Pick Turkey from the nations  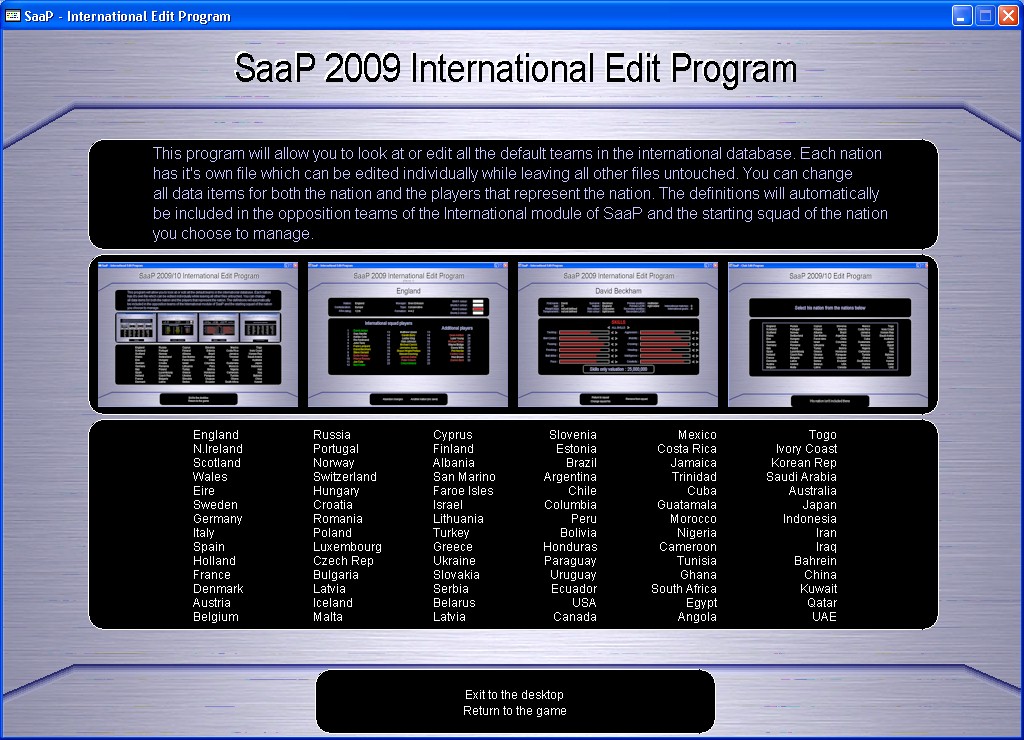point(451,533)
